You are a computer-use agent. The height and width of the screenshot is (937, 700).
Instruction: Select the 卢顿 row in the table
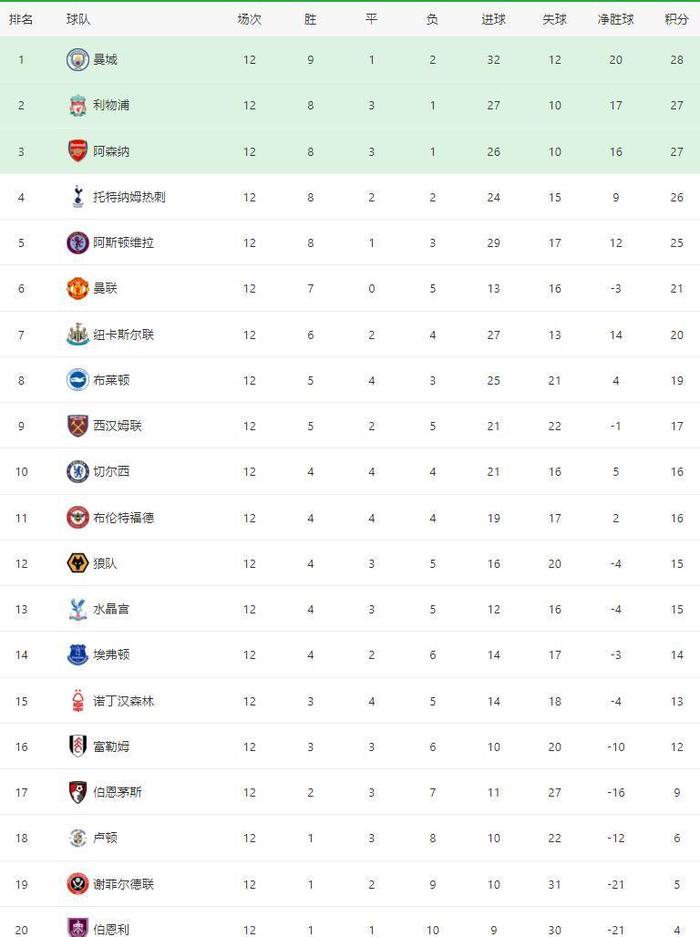[x=350, y=838]
